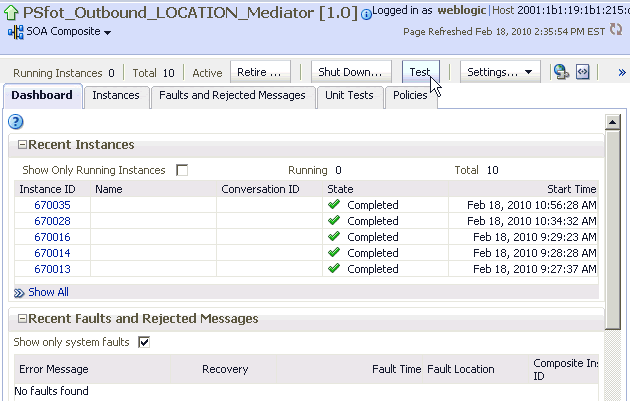Click the SOA Composite icon

point(15,32)
